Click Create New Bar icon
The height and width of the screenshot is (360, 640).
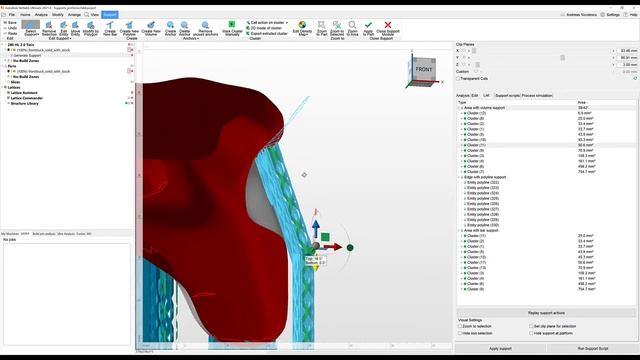(x=110, y=25)
